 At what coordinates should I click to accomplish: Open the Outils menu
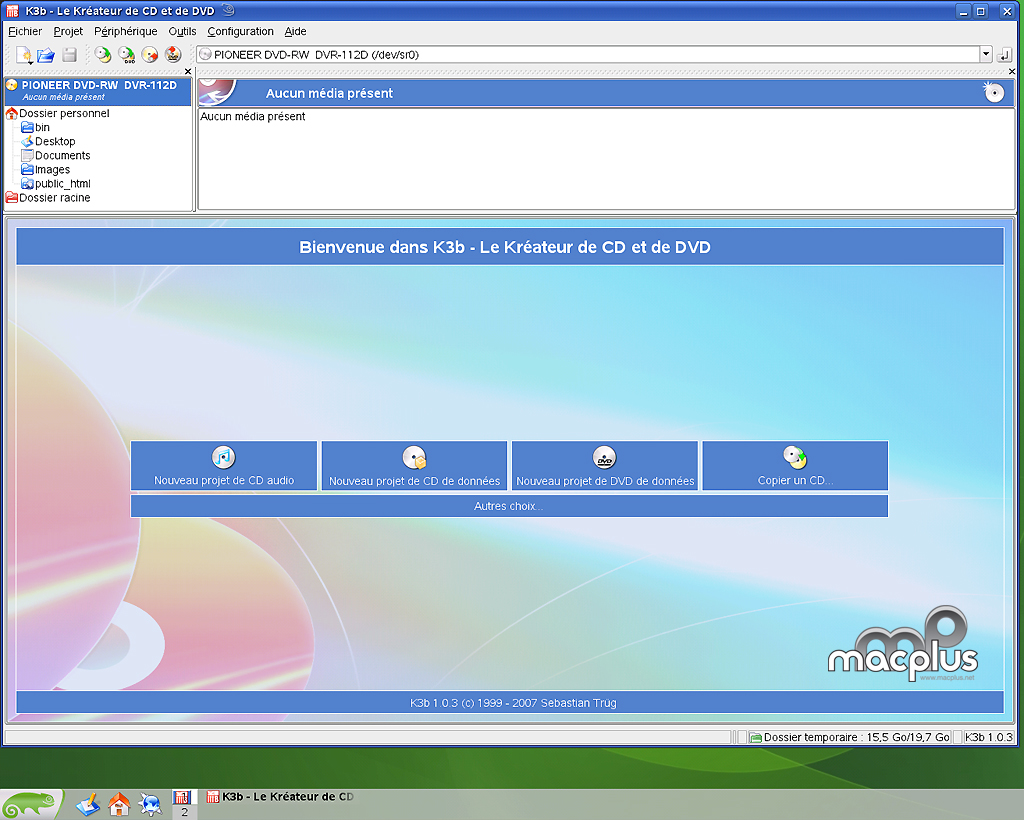(x=182, y=31)
